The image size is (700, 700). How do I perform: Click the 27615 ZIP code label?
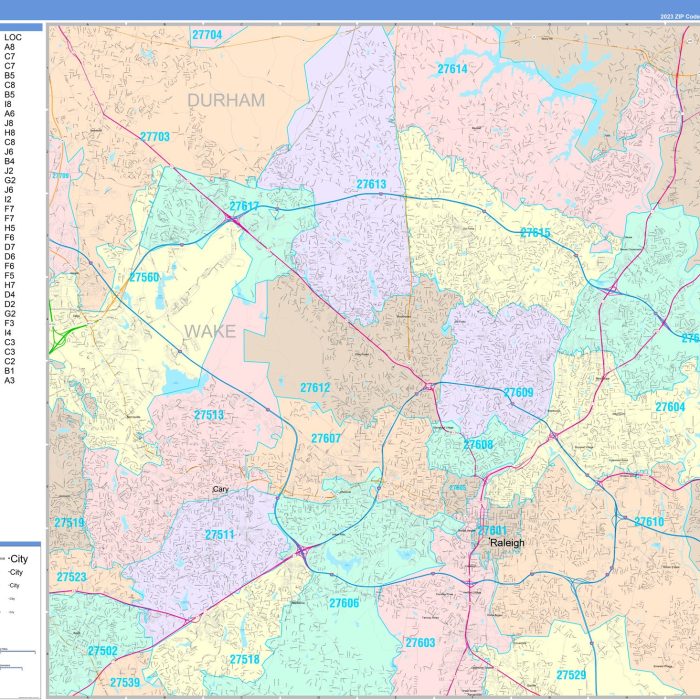click(535, 233)
